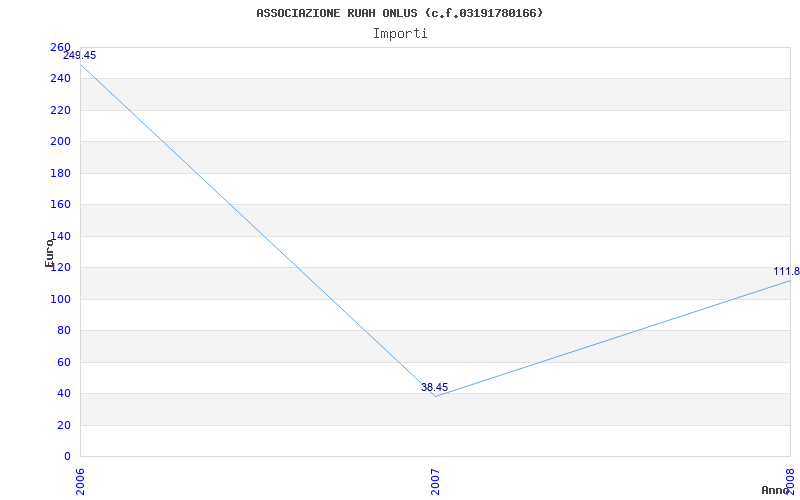Click the 220 y-axis tick label
The image size is (800, 500).
tap(60, 110)
